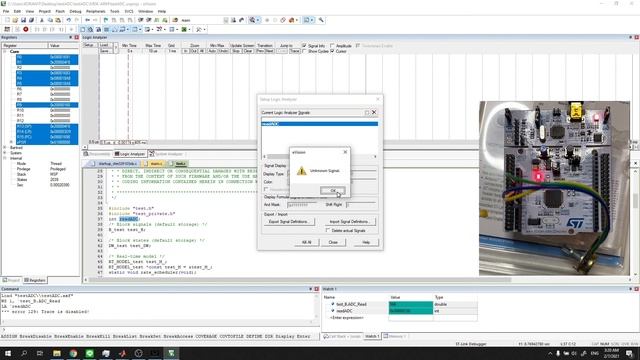Expand the System registers group
This screenshot has height=360, width=640.
point(5,153)
